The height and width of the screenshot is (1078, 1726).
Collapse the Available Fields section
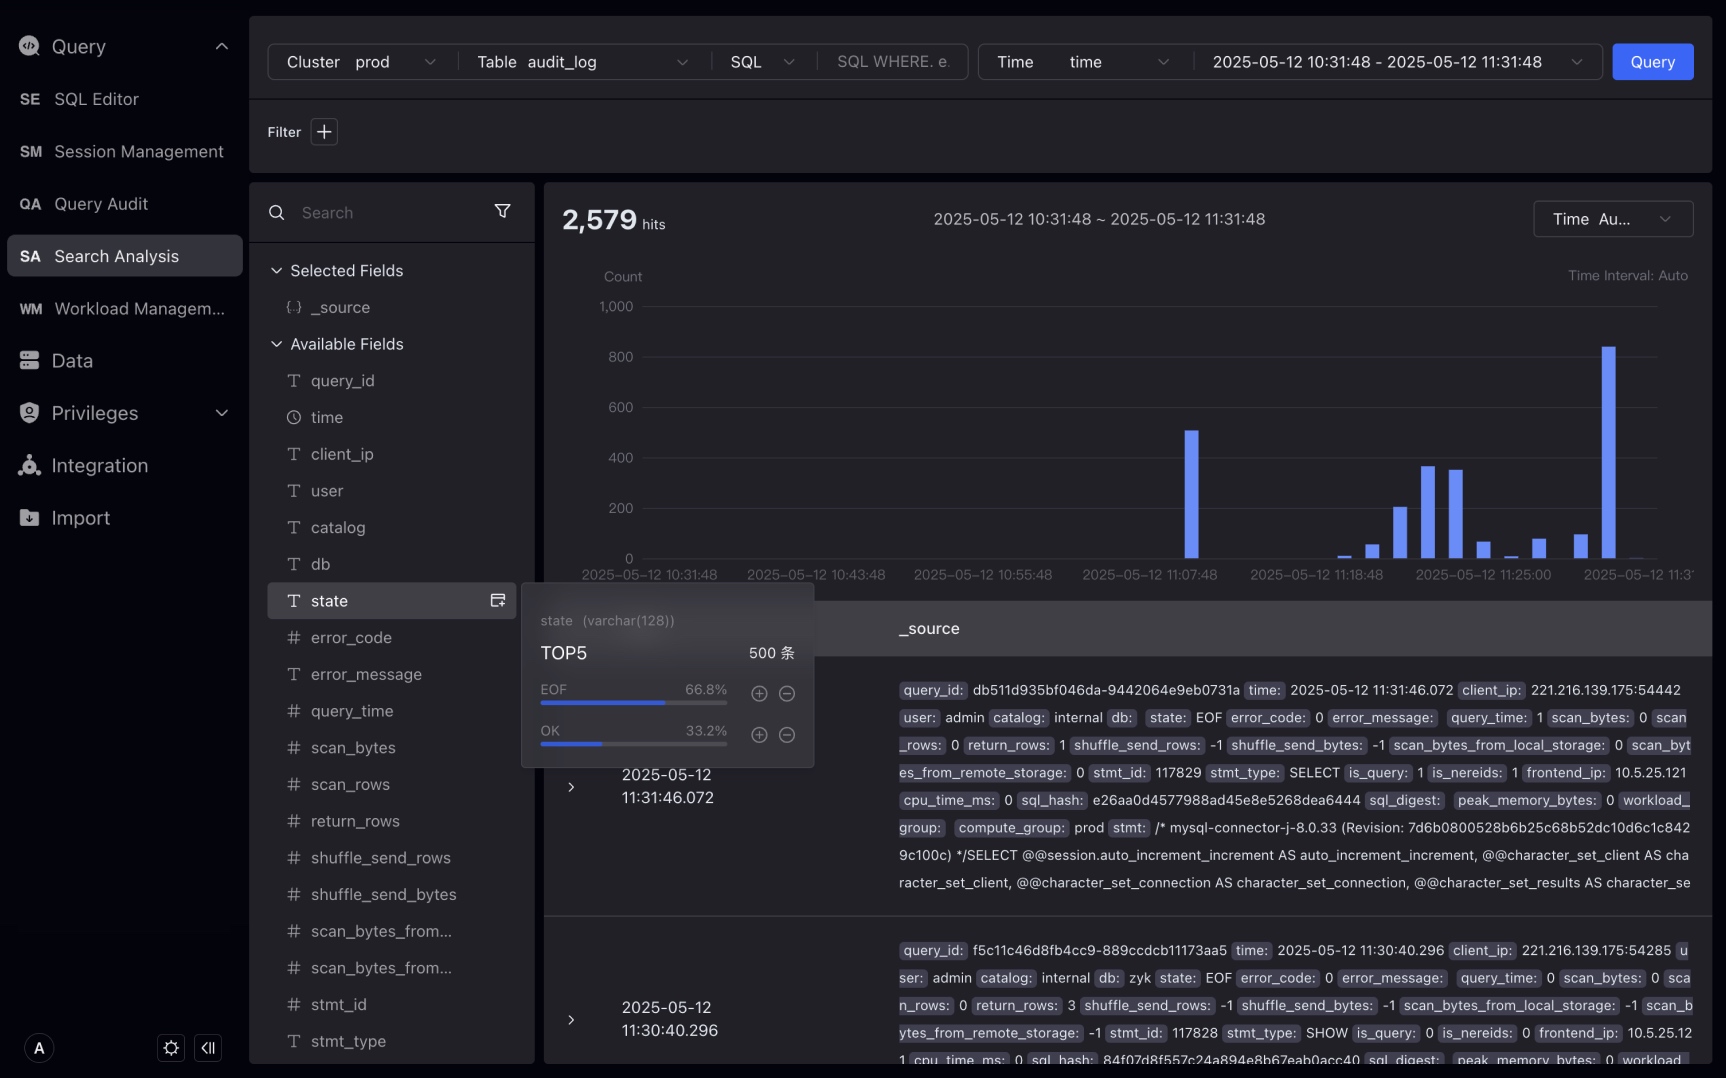tap(277, 344)
